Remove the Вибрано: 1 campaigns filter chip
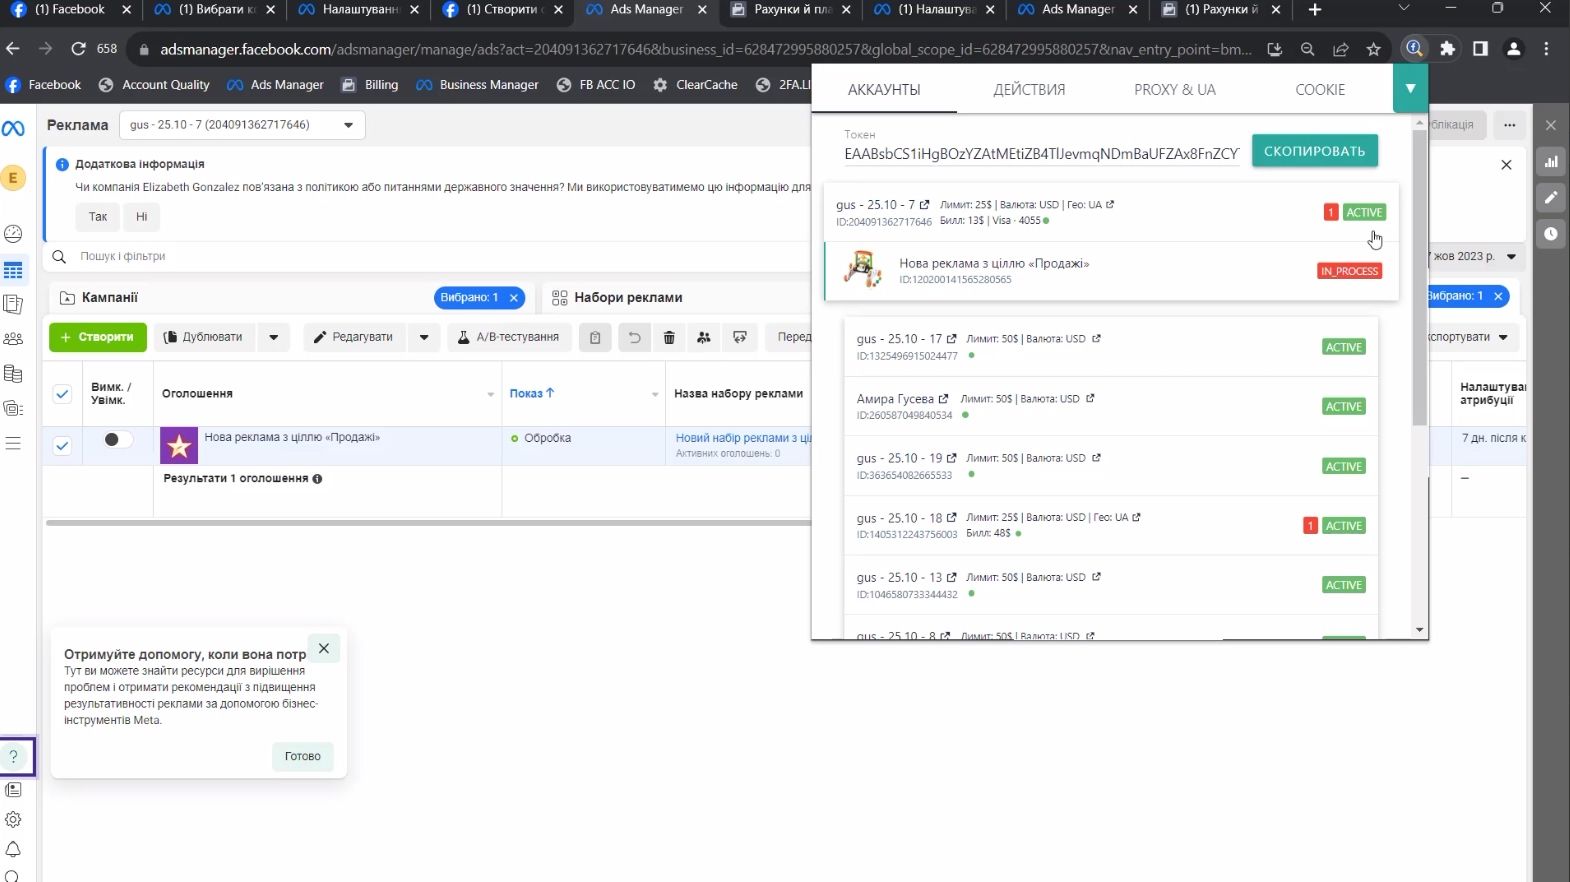 tap(514, 297)
